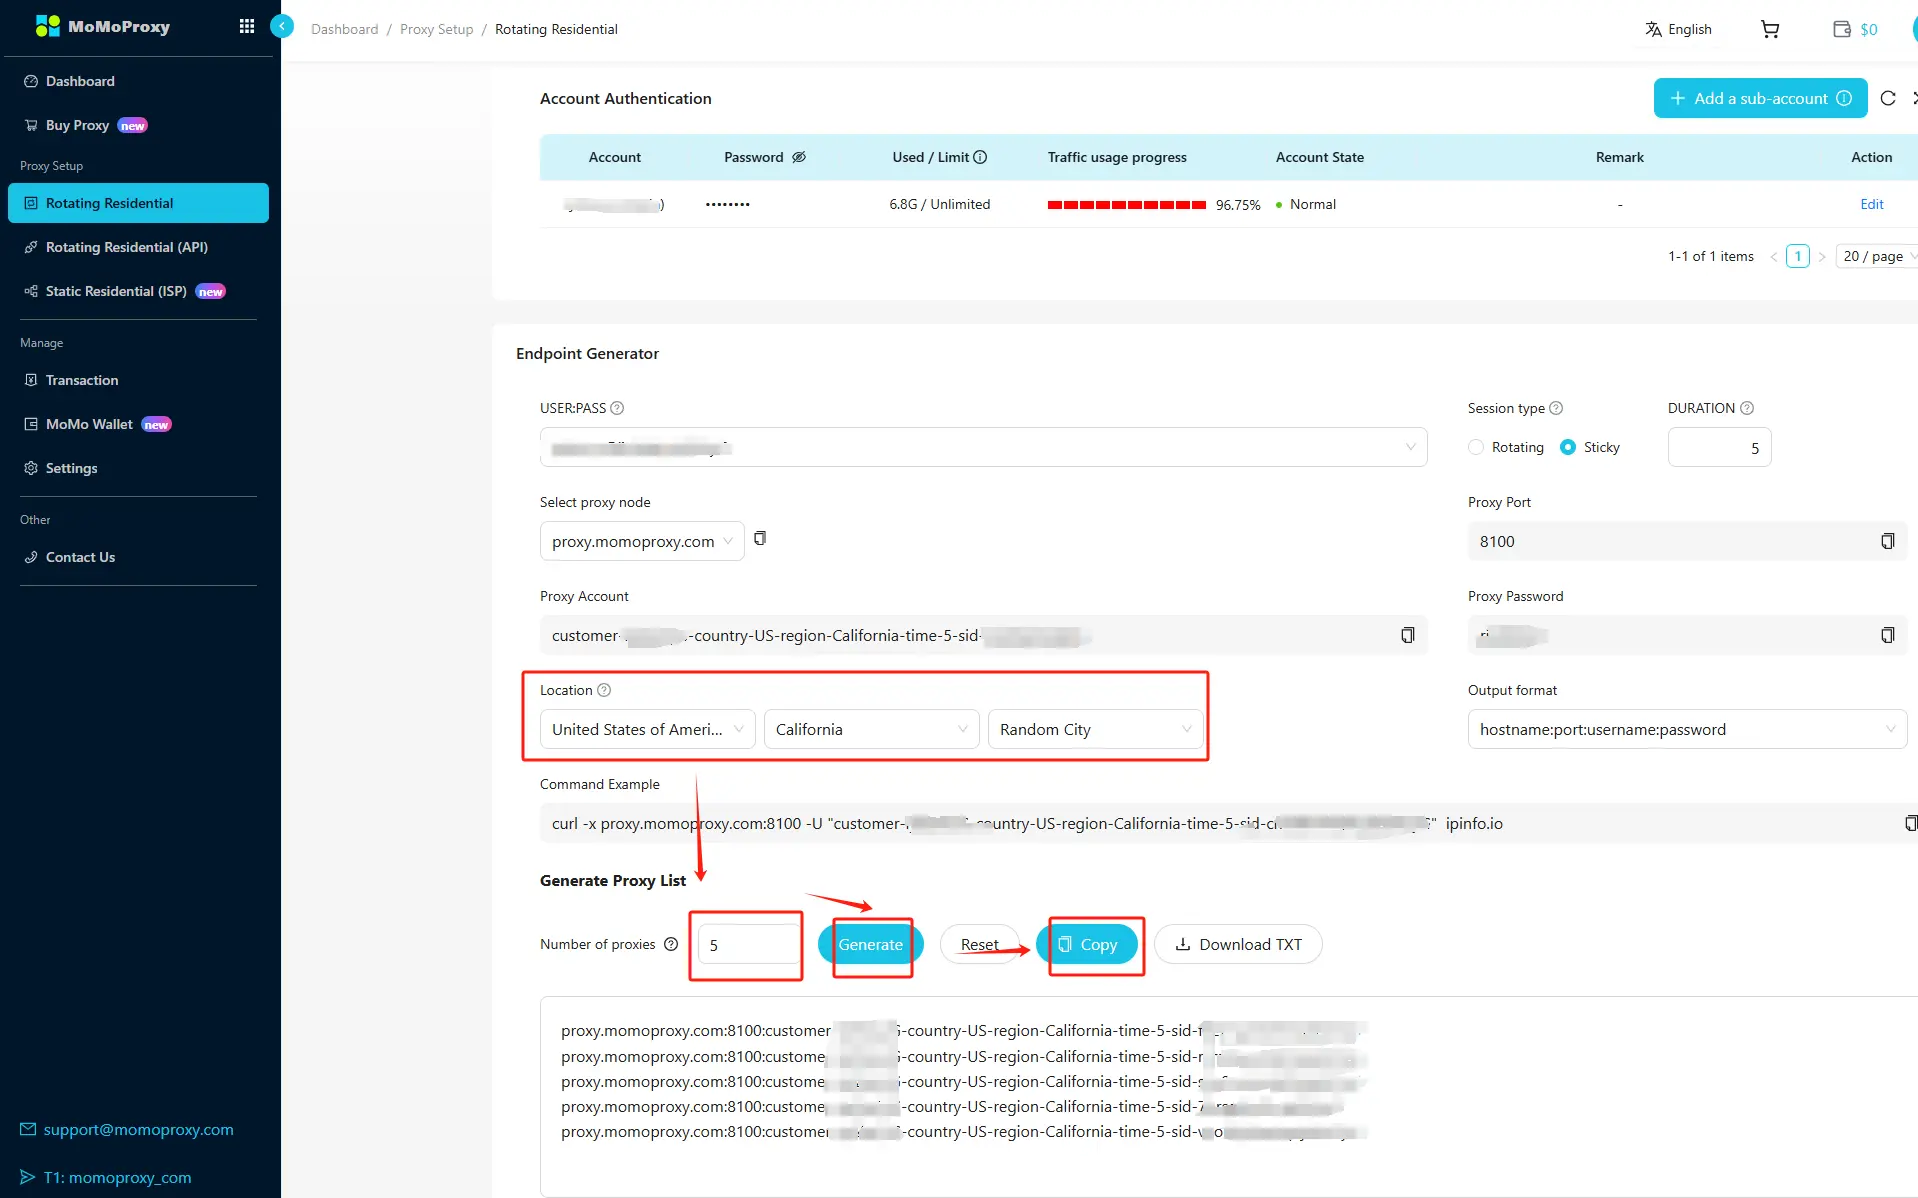
Task: Click the traffic usage progress bar
Action: (x=1126, y=204)
